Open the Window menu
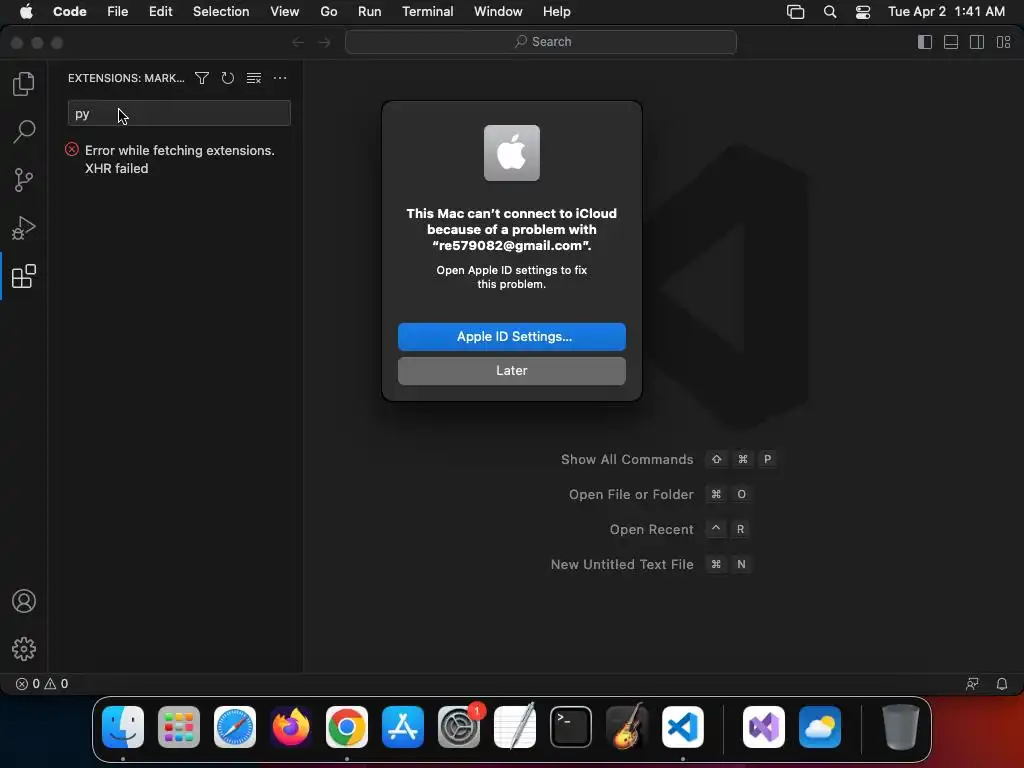Image resolution: width=1024 pixels, height=768 pixels. [498, 12]
